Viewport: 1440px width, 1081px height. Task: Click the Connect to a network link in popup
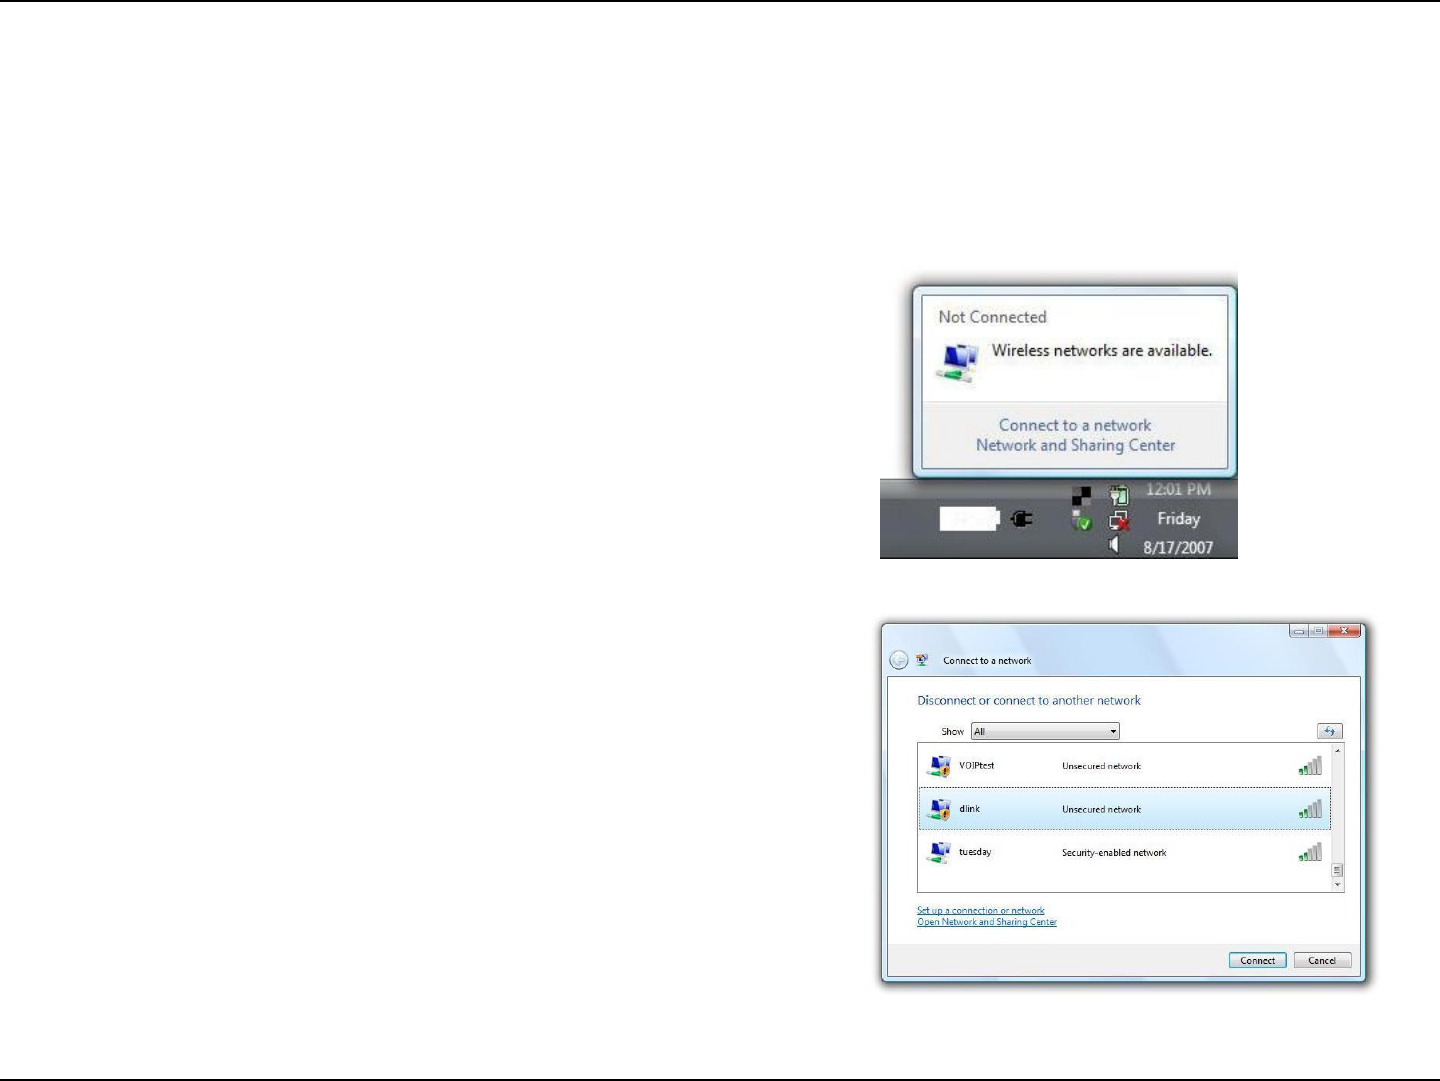tap(1074, 425)
